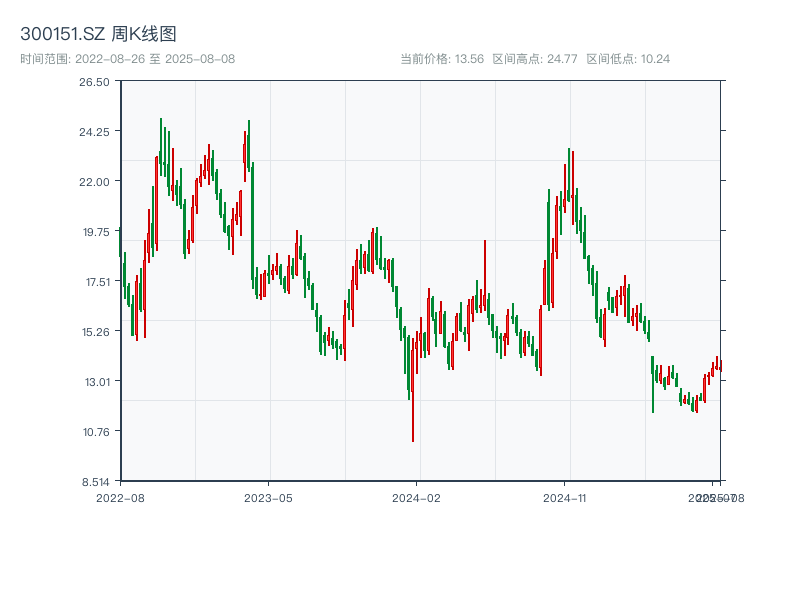Image resolution: width=800 pixels, height=600 pixels.
Task: Click the 2023-05 date axis label
Action: [x=268, y=497]
